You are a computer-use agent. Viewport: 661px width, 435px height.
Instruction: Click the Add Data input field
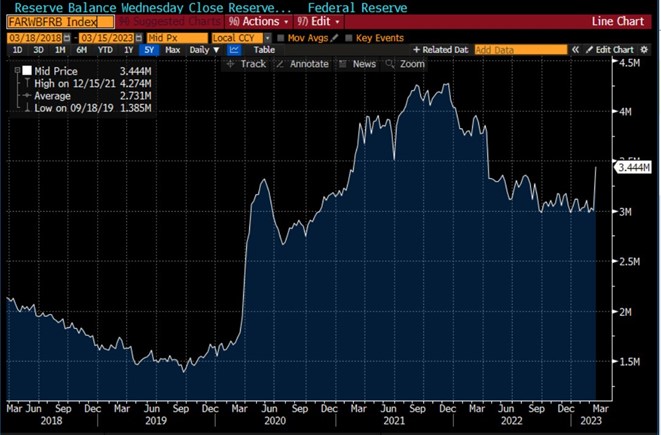point(518,49)
